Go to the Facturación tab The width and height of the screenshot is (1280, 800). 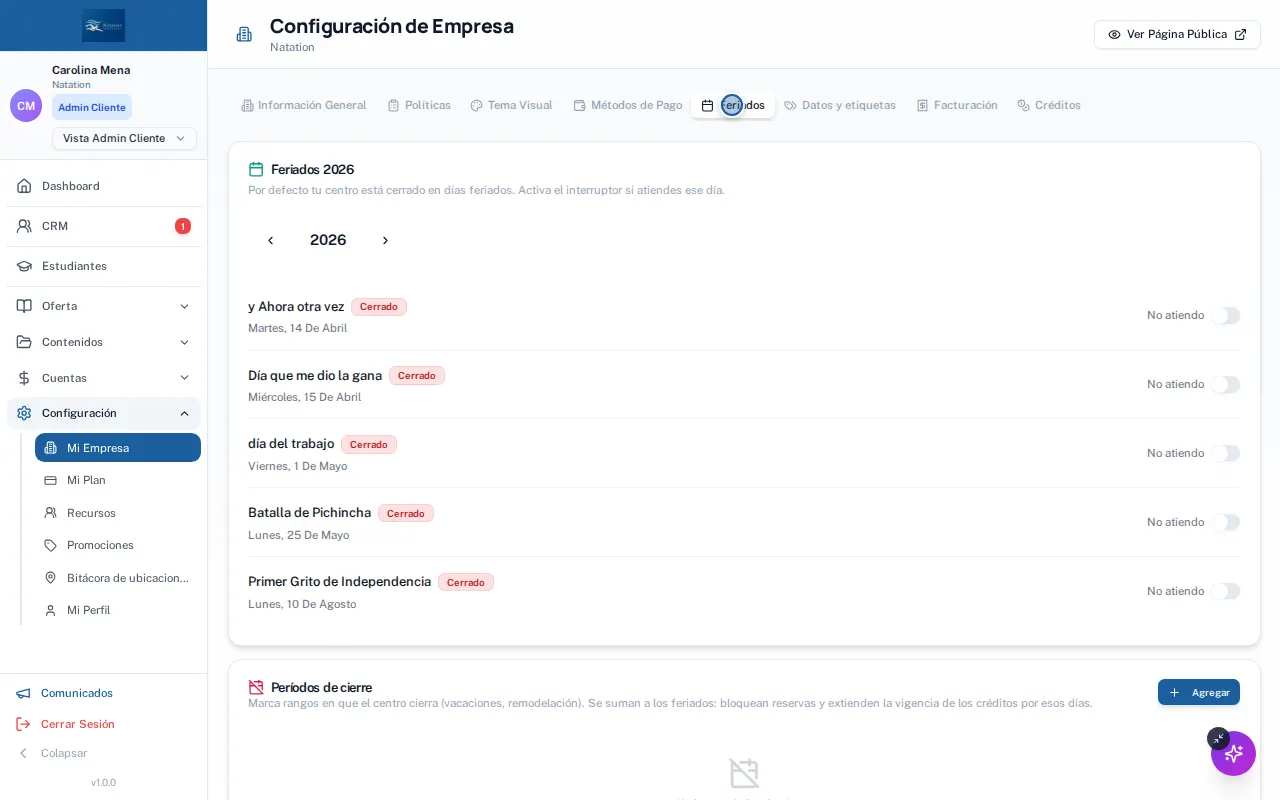(x=957, y=105)
